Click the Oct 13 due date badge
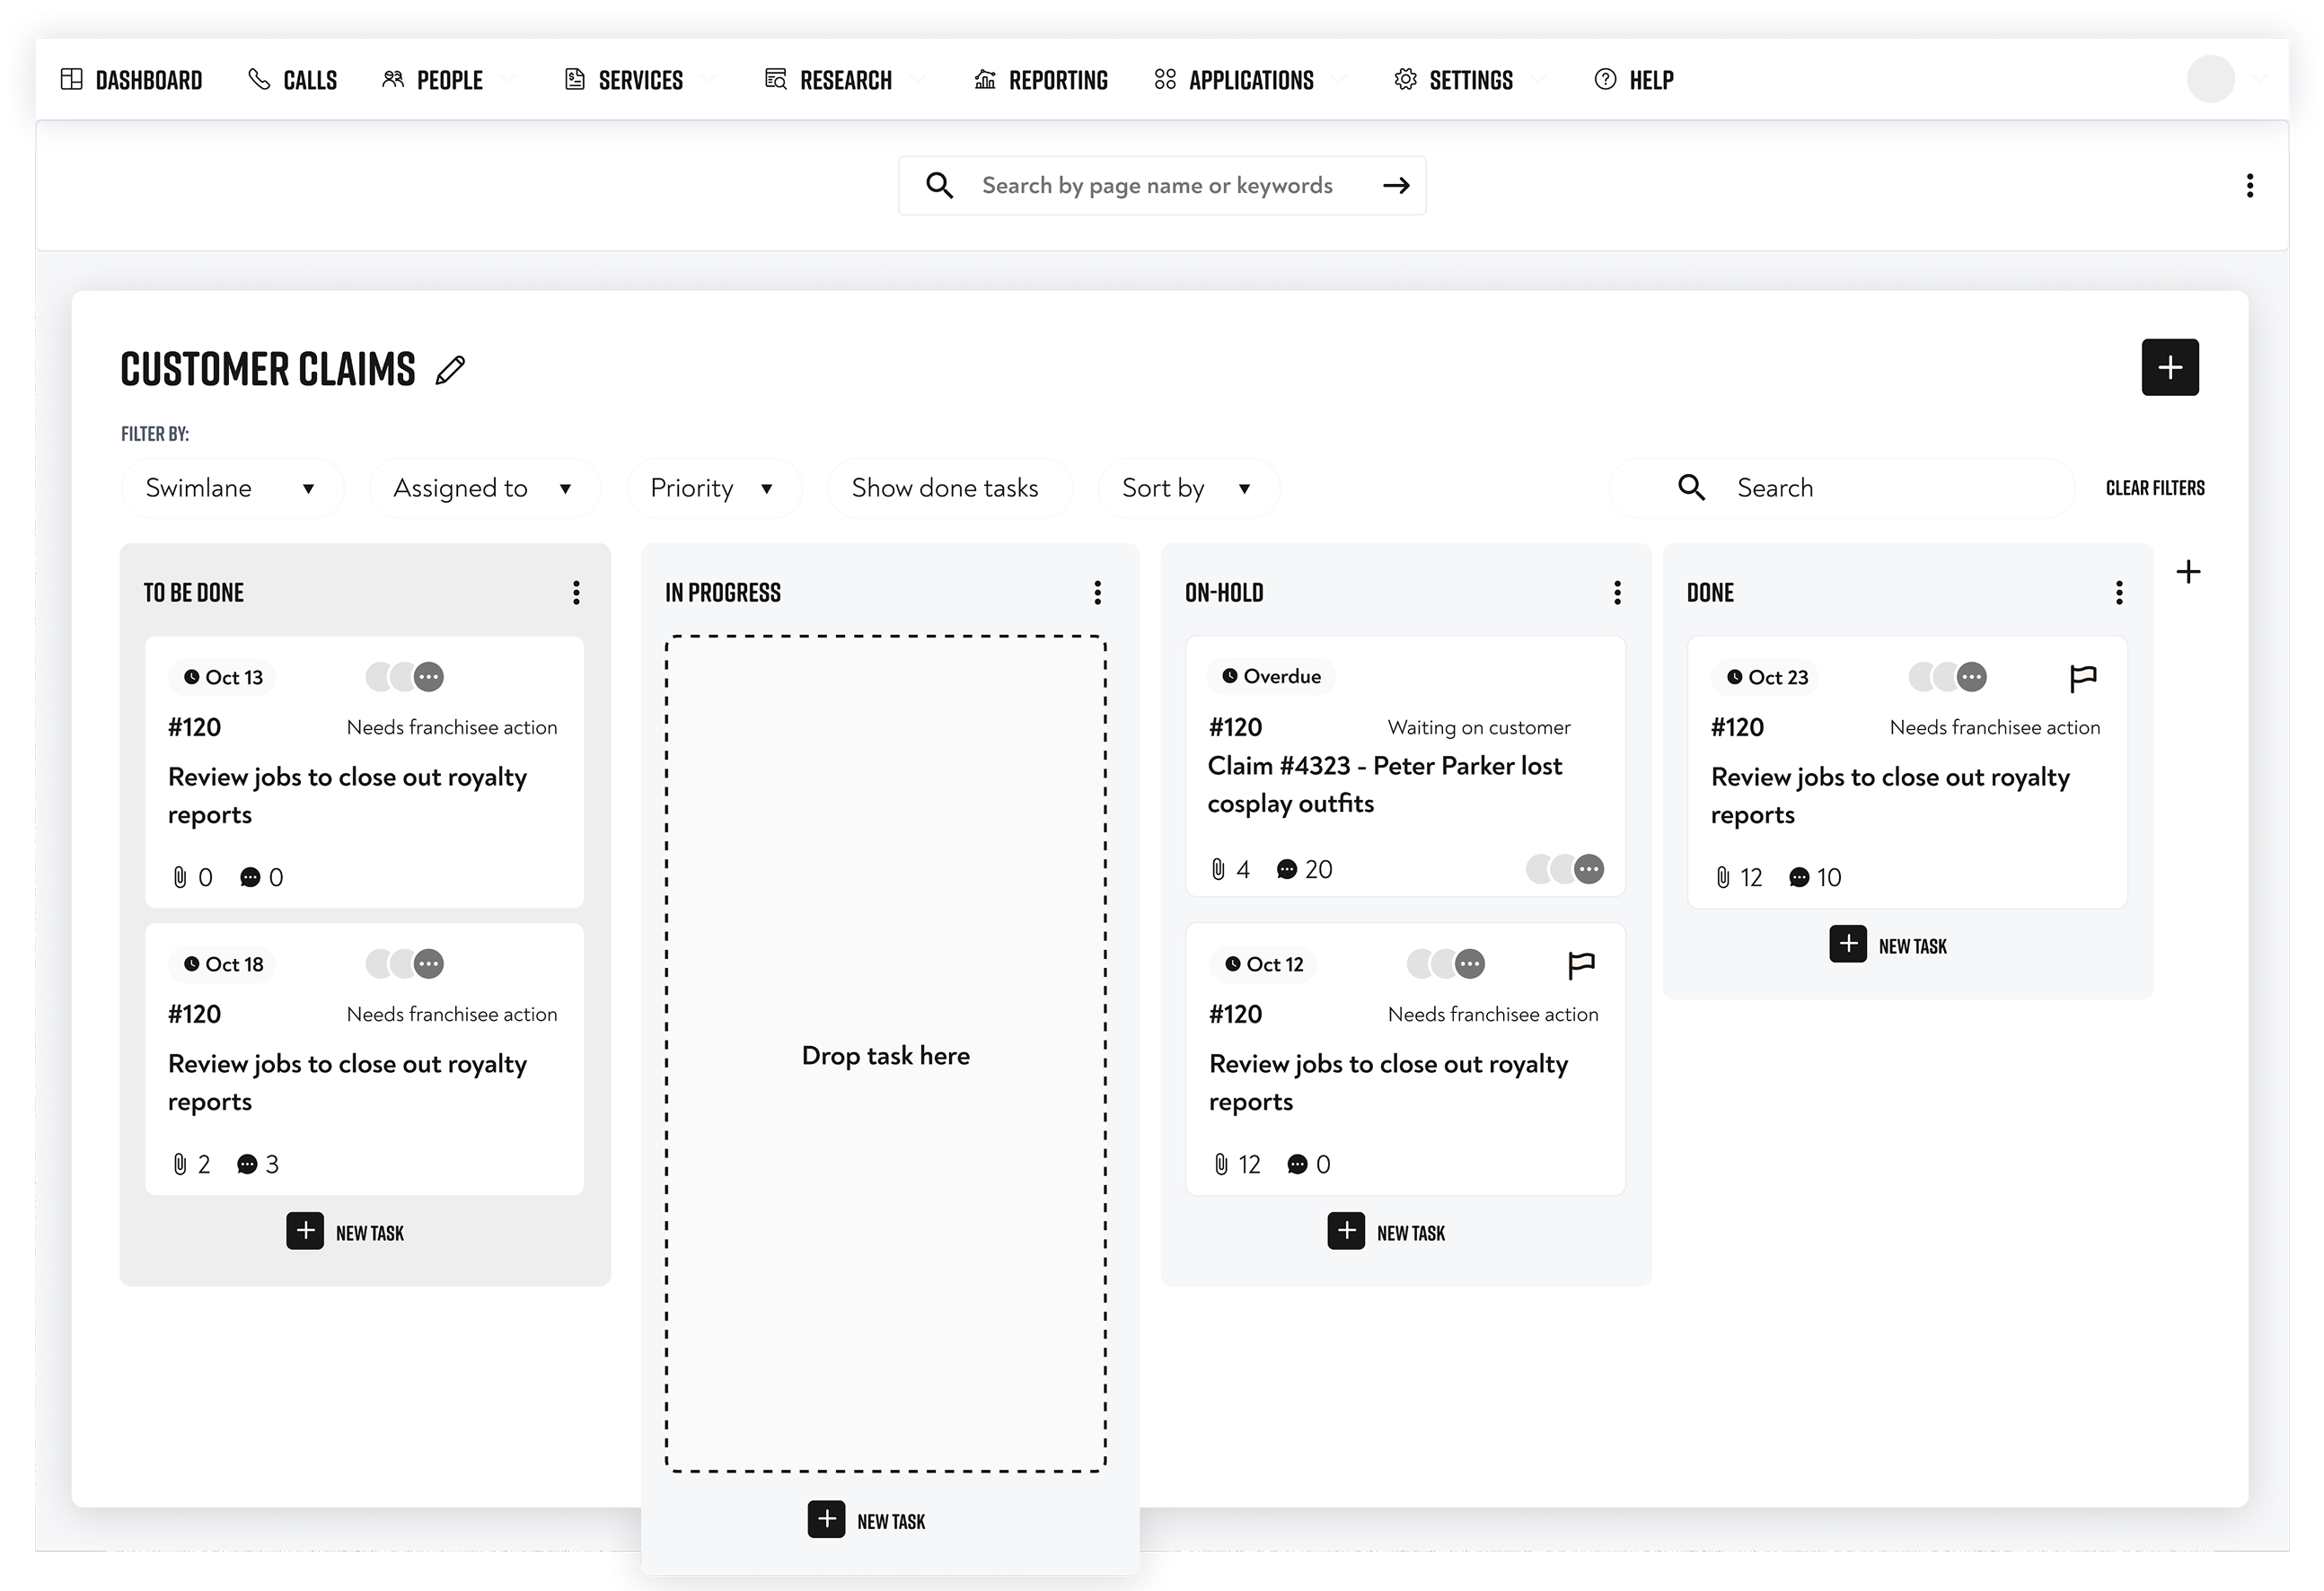 222,677
